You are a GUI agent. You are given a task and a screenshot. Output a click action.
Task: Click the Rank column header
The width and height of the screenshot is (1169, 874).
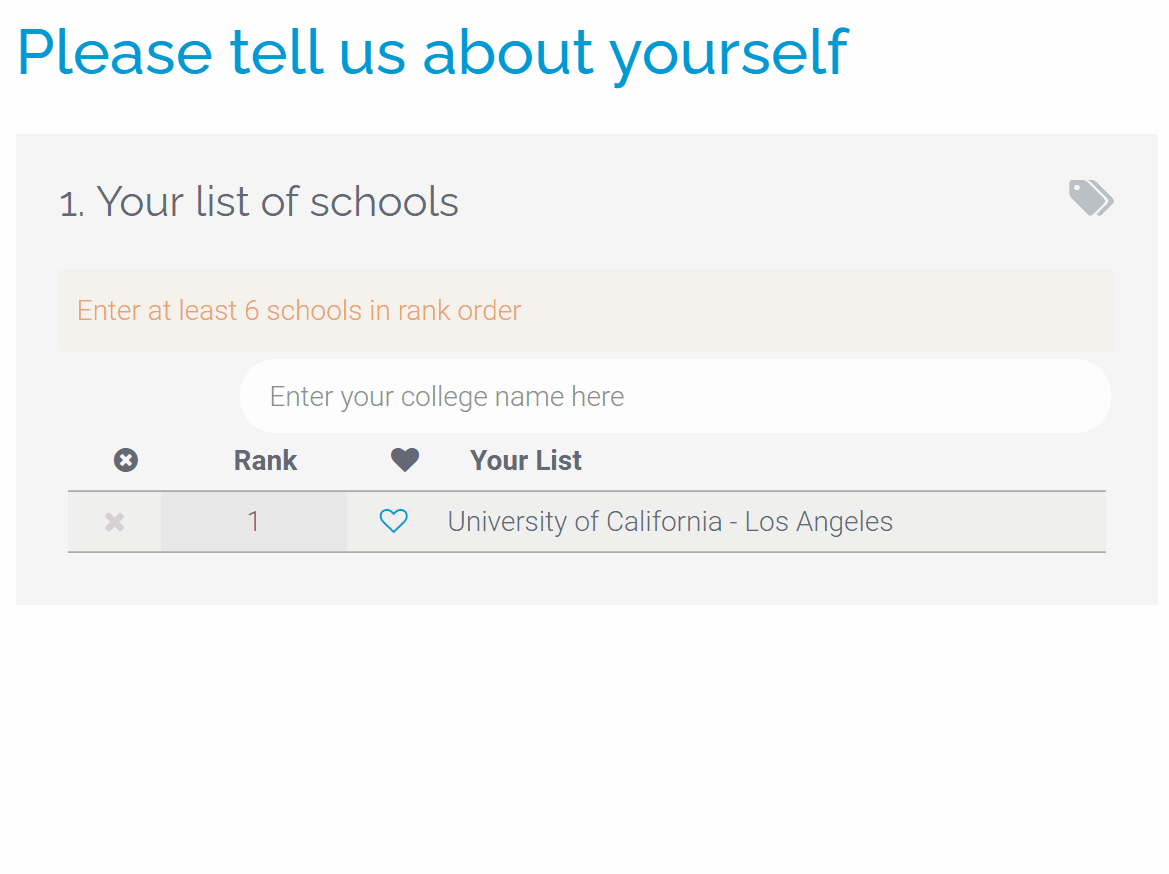[265, 460]
